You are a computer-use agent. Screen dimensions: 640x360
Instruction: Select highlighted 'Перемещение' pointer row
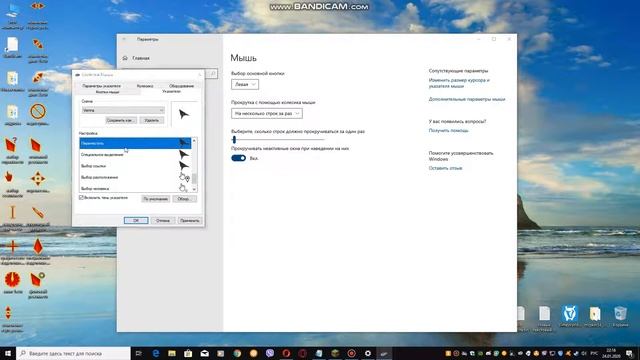[x=135, y=143]
